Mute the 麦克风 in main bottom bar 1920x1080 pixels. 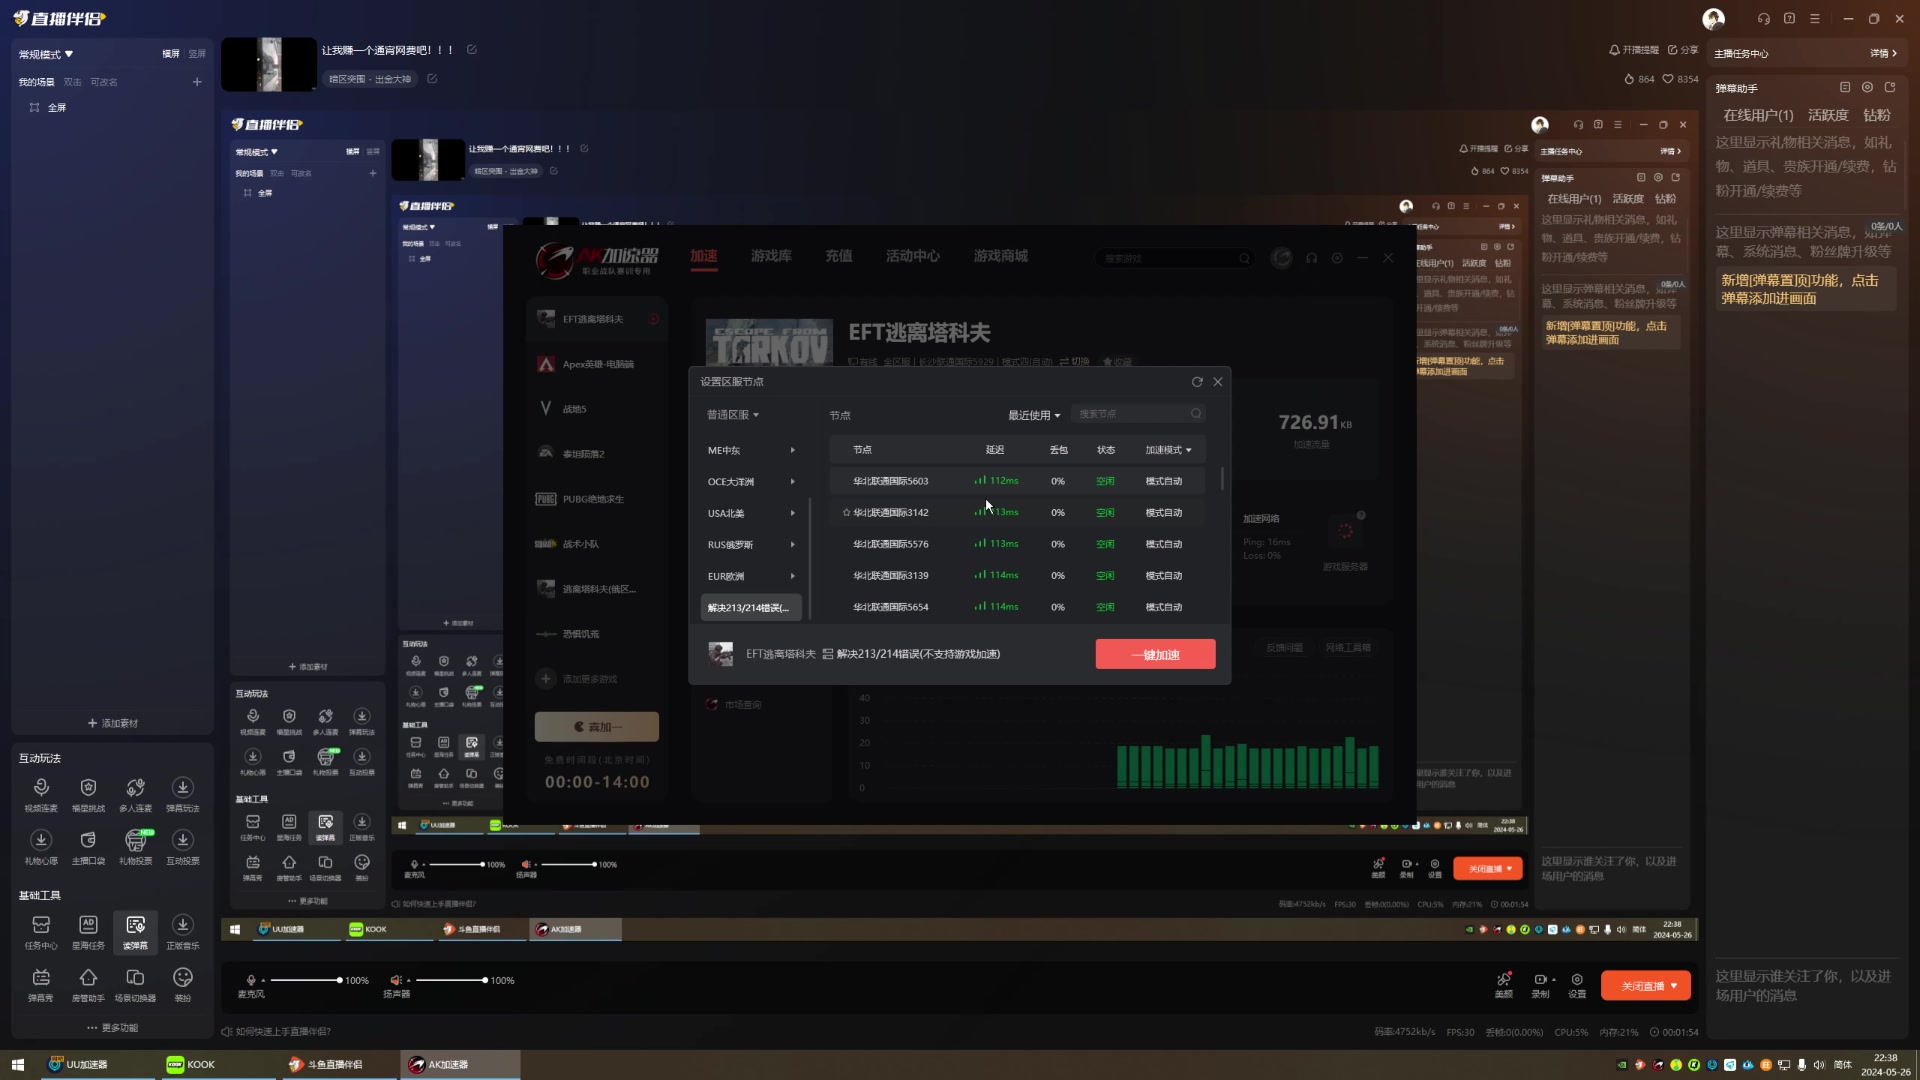pos(251,980)
